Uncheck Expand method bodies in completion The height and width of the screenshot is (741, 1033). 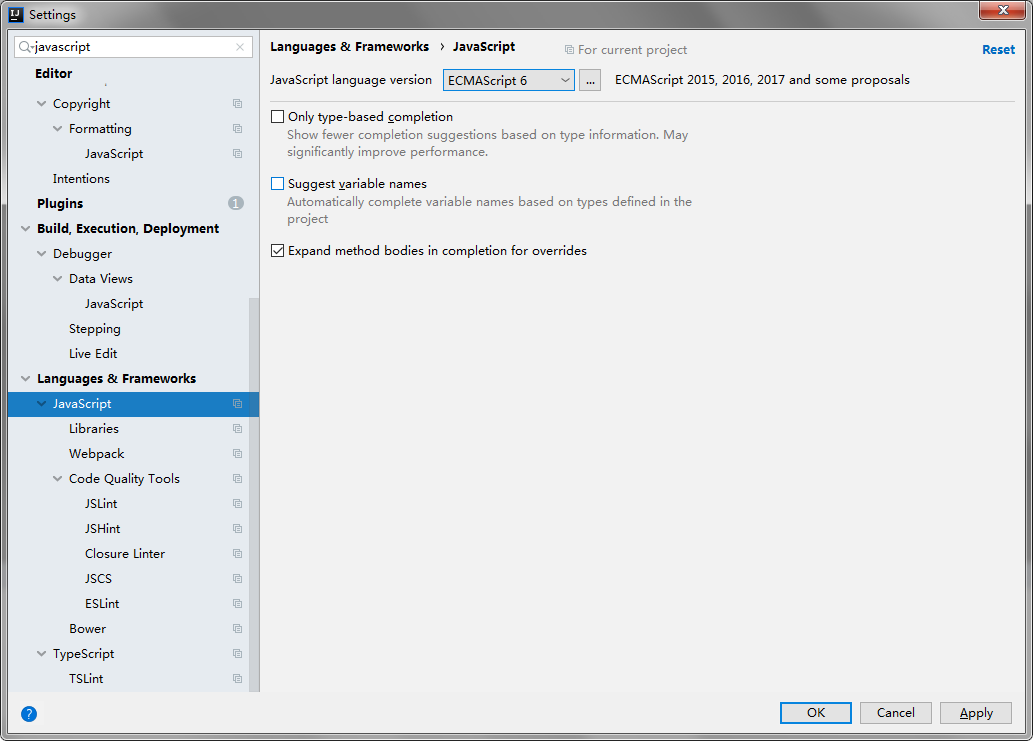277,251
